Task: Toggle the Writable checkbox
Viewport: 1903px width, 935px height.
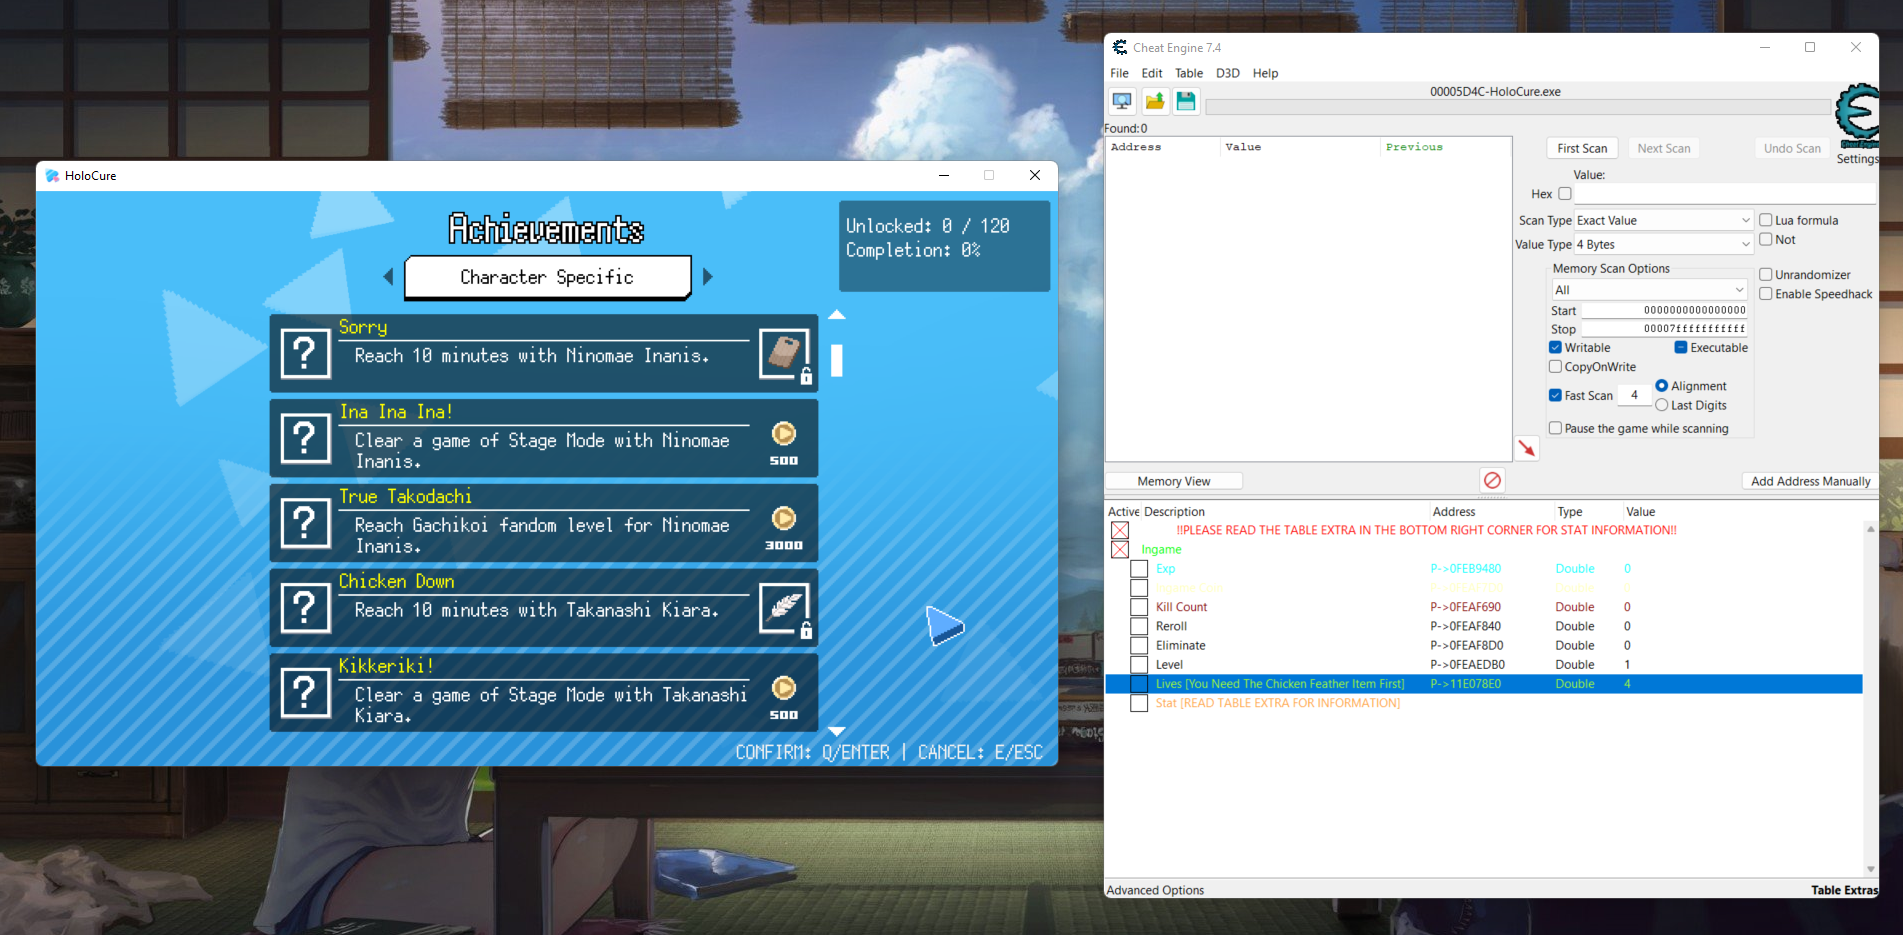Action: coord(1555,347)
